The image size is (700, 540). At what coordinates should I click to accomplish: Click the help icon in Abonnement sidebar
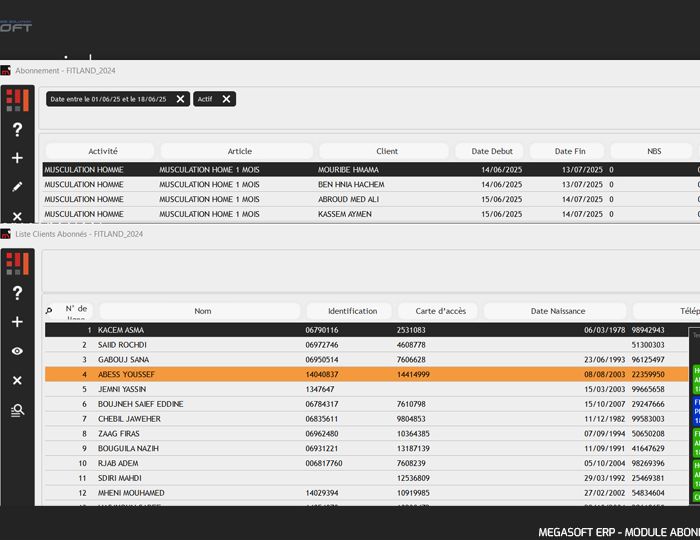tap(17, 130)
